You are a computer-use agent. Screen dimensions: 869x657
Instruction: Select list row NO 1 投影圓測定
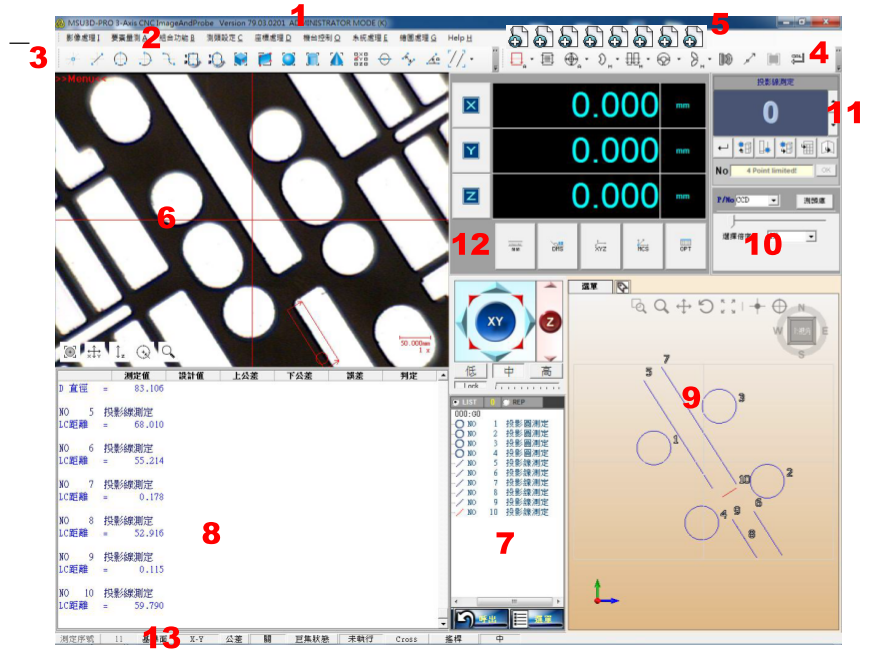point(502,424)
